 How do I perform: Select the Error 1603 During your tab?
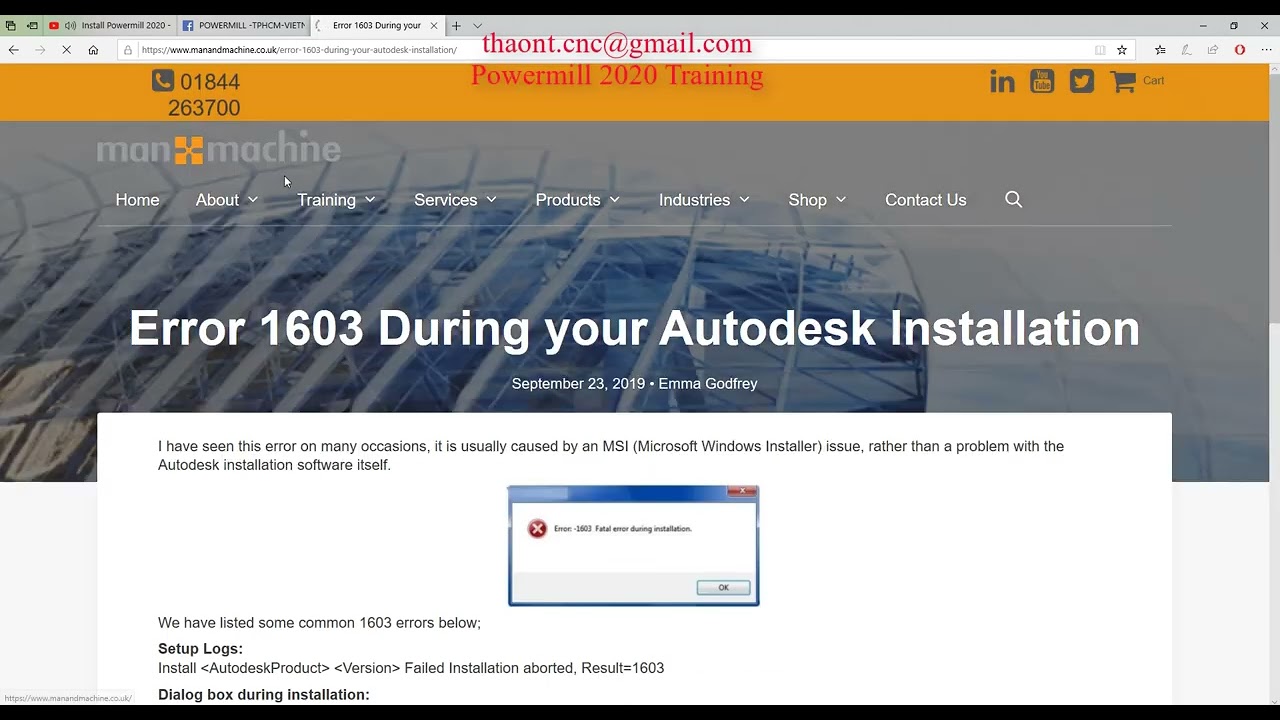coord(377,25)
